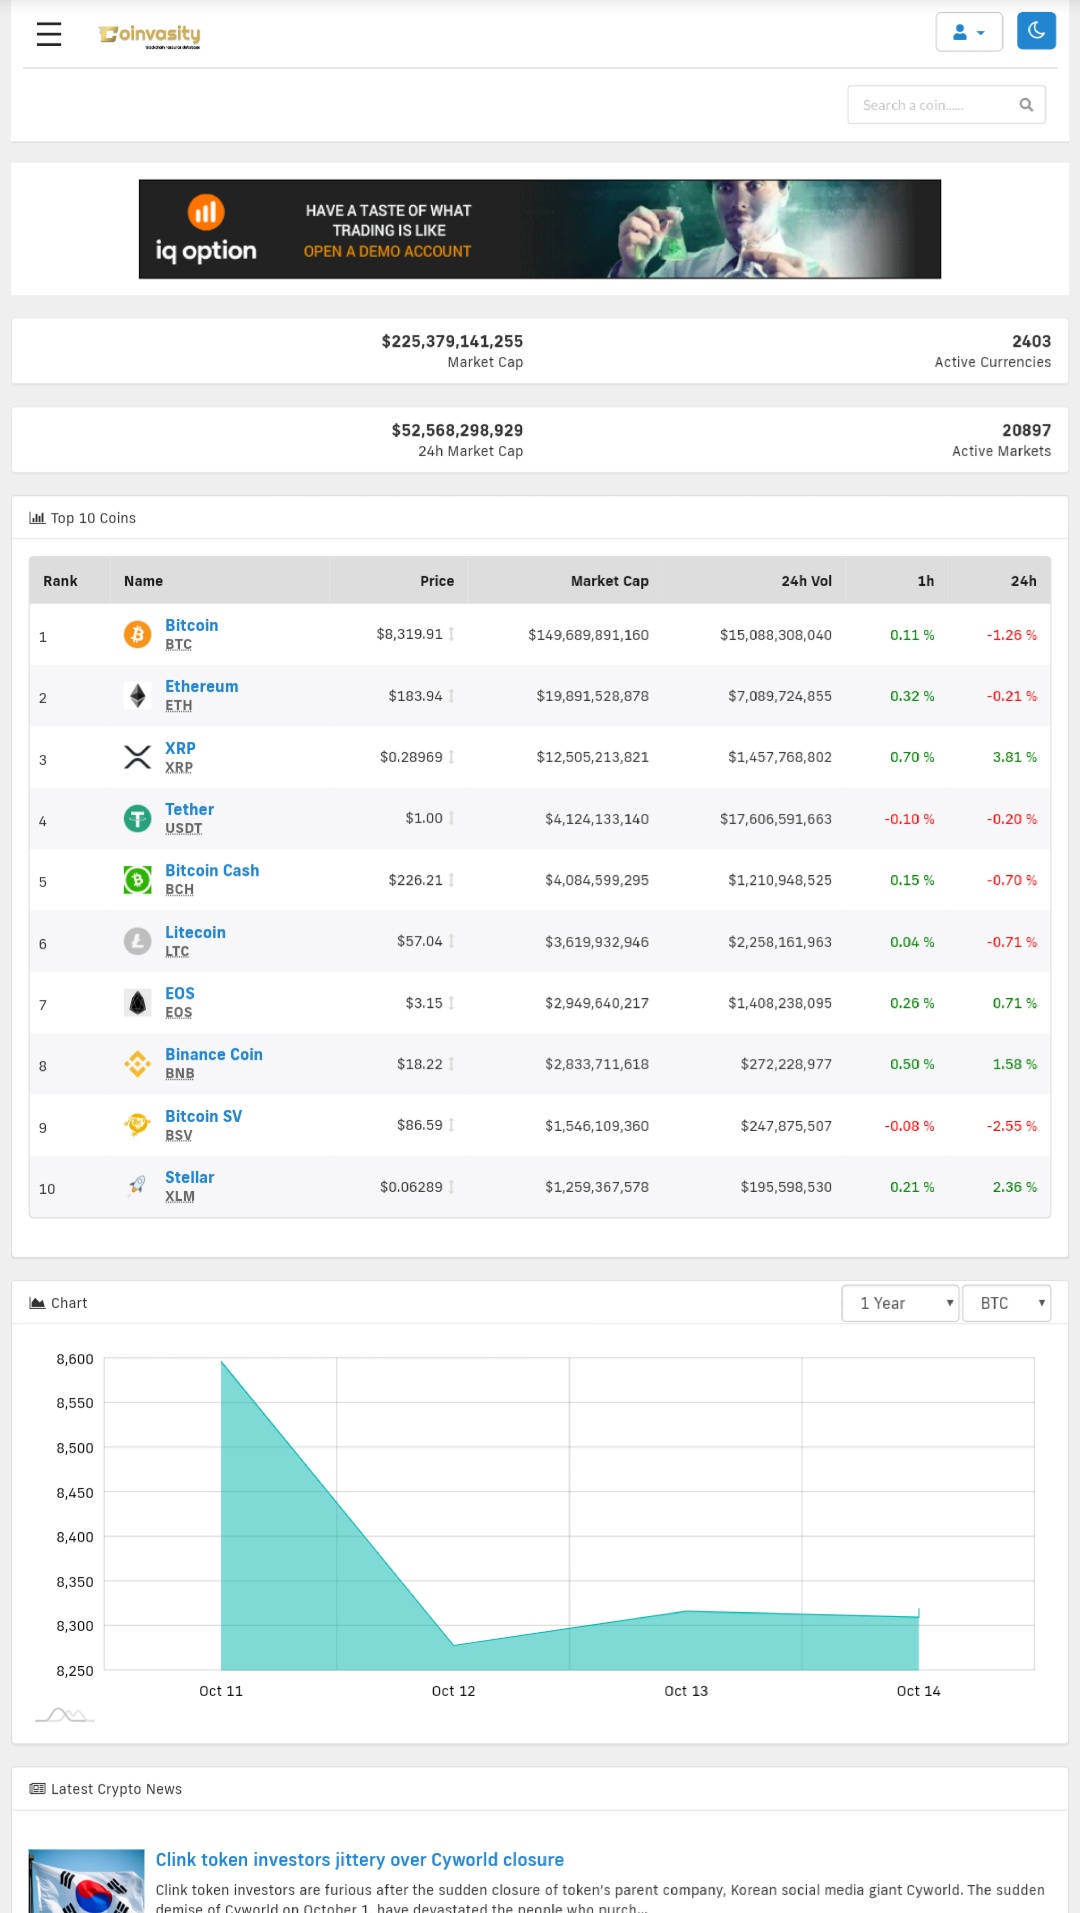
Task: Sort the table by Market Cap header
Action: pos(609,581)
